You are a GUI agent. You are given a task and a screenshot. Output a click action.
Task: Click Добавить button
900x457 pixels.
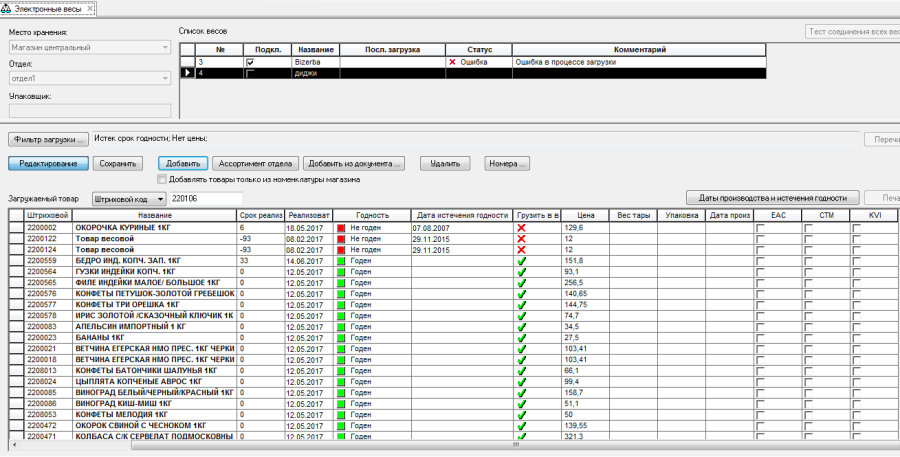(x=183, y=164)
